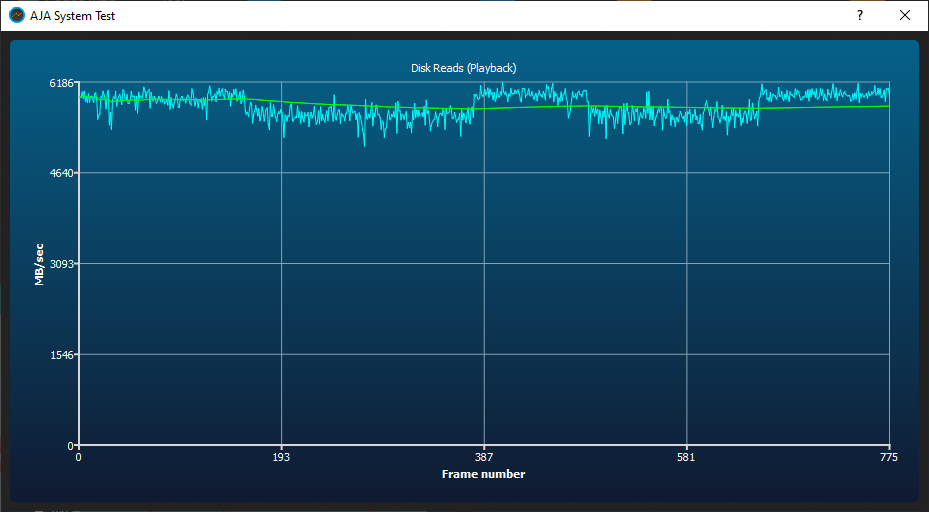Click the Frame number axis label
The width and height of the screenshot is (929, 512).
pos(483,474)
